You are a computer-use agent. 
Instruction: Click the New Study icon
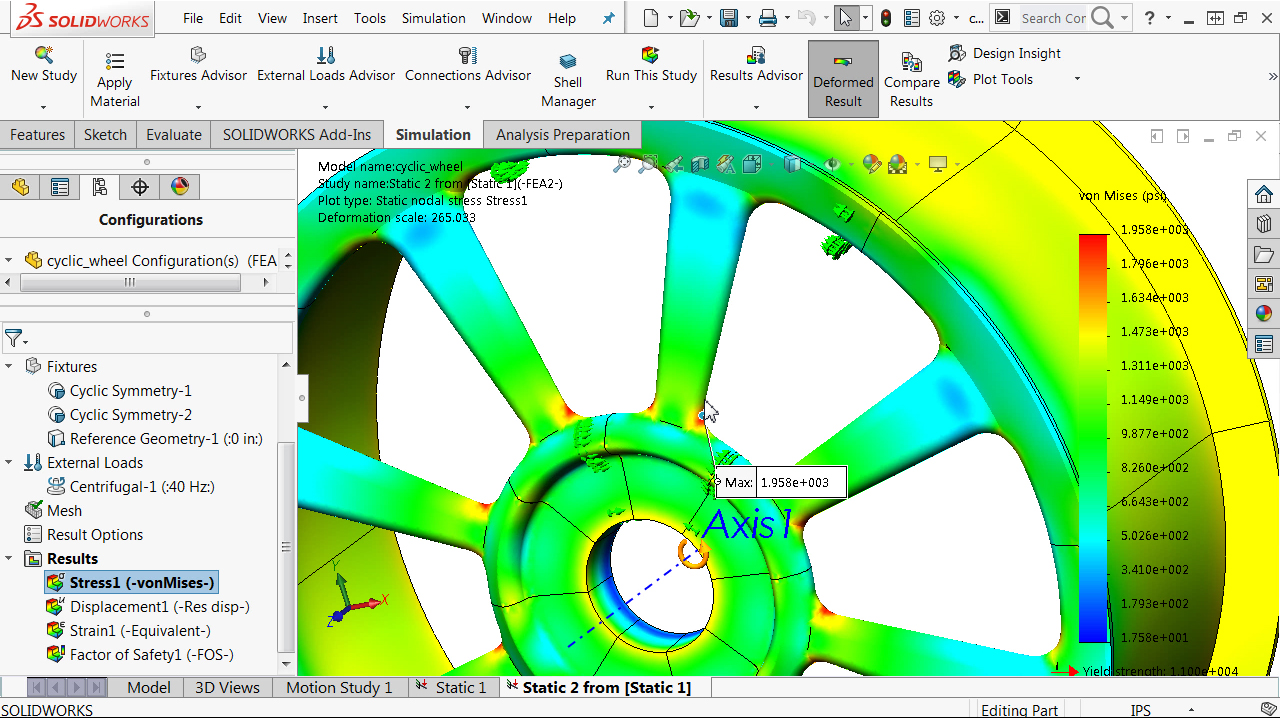[43, 56]
